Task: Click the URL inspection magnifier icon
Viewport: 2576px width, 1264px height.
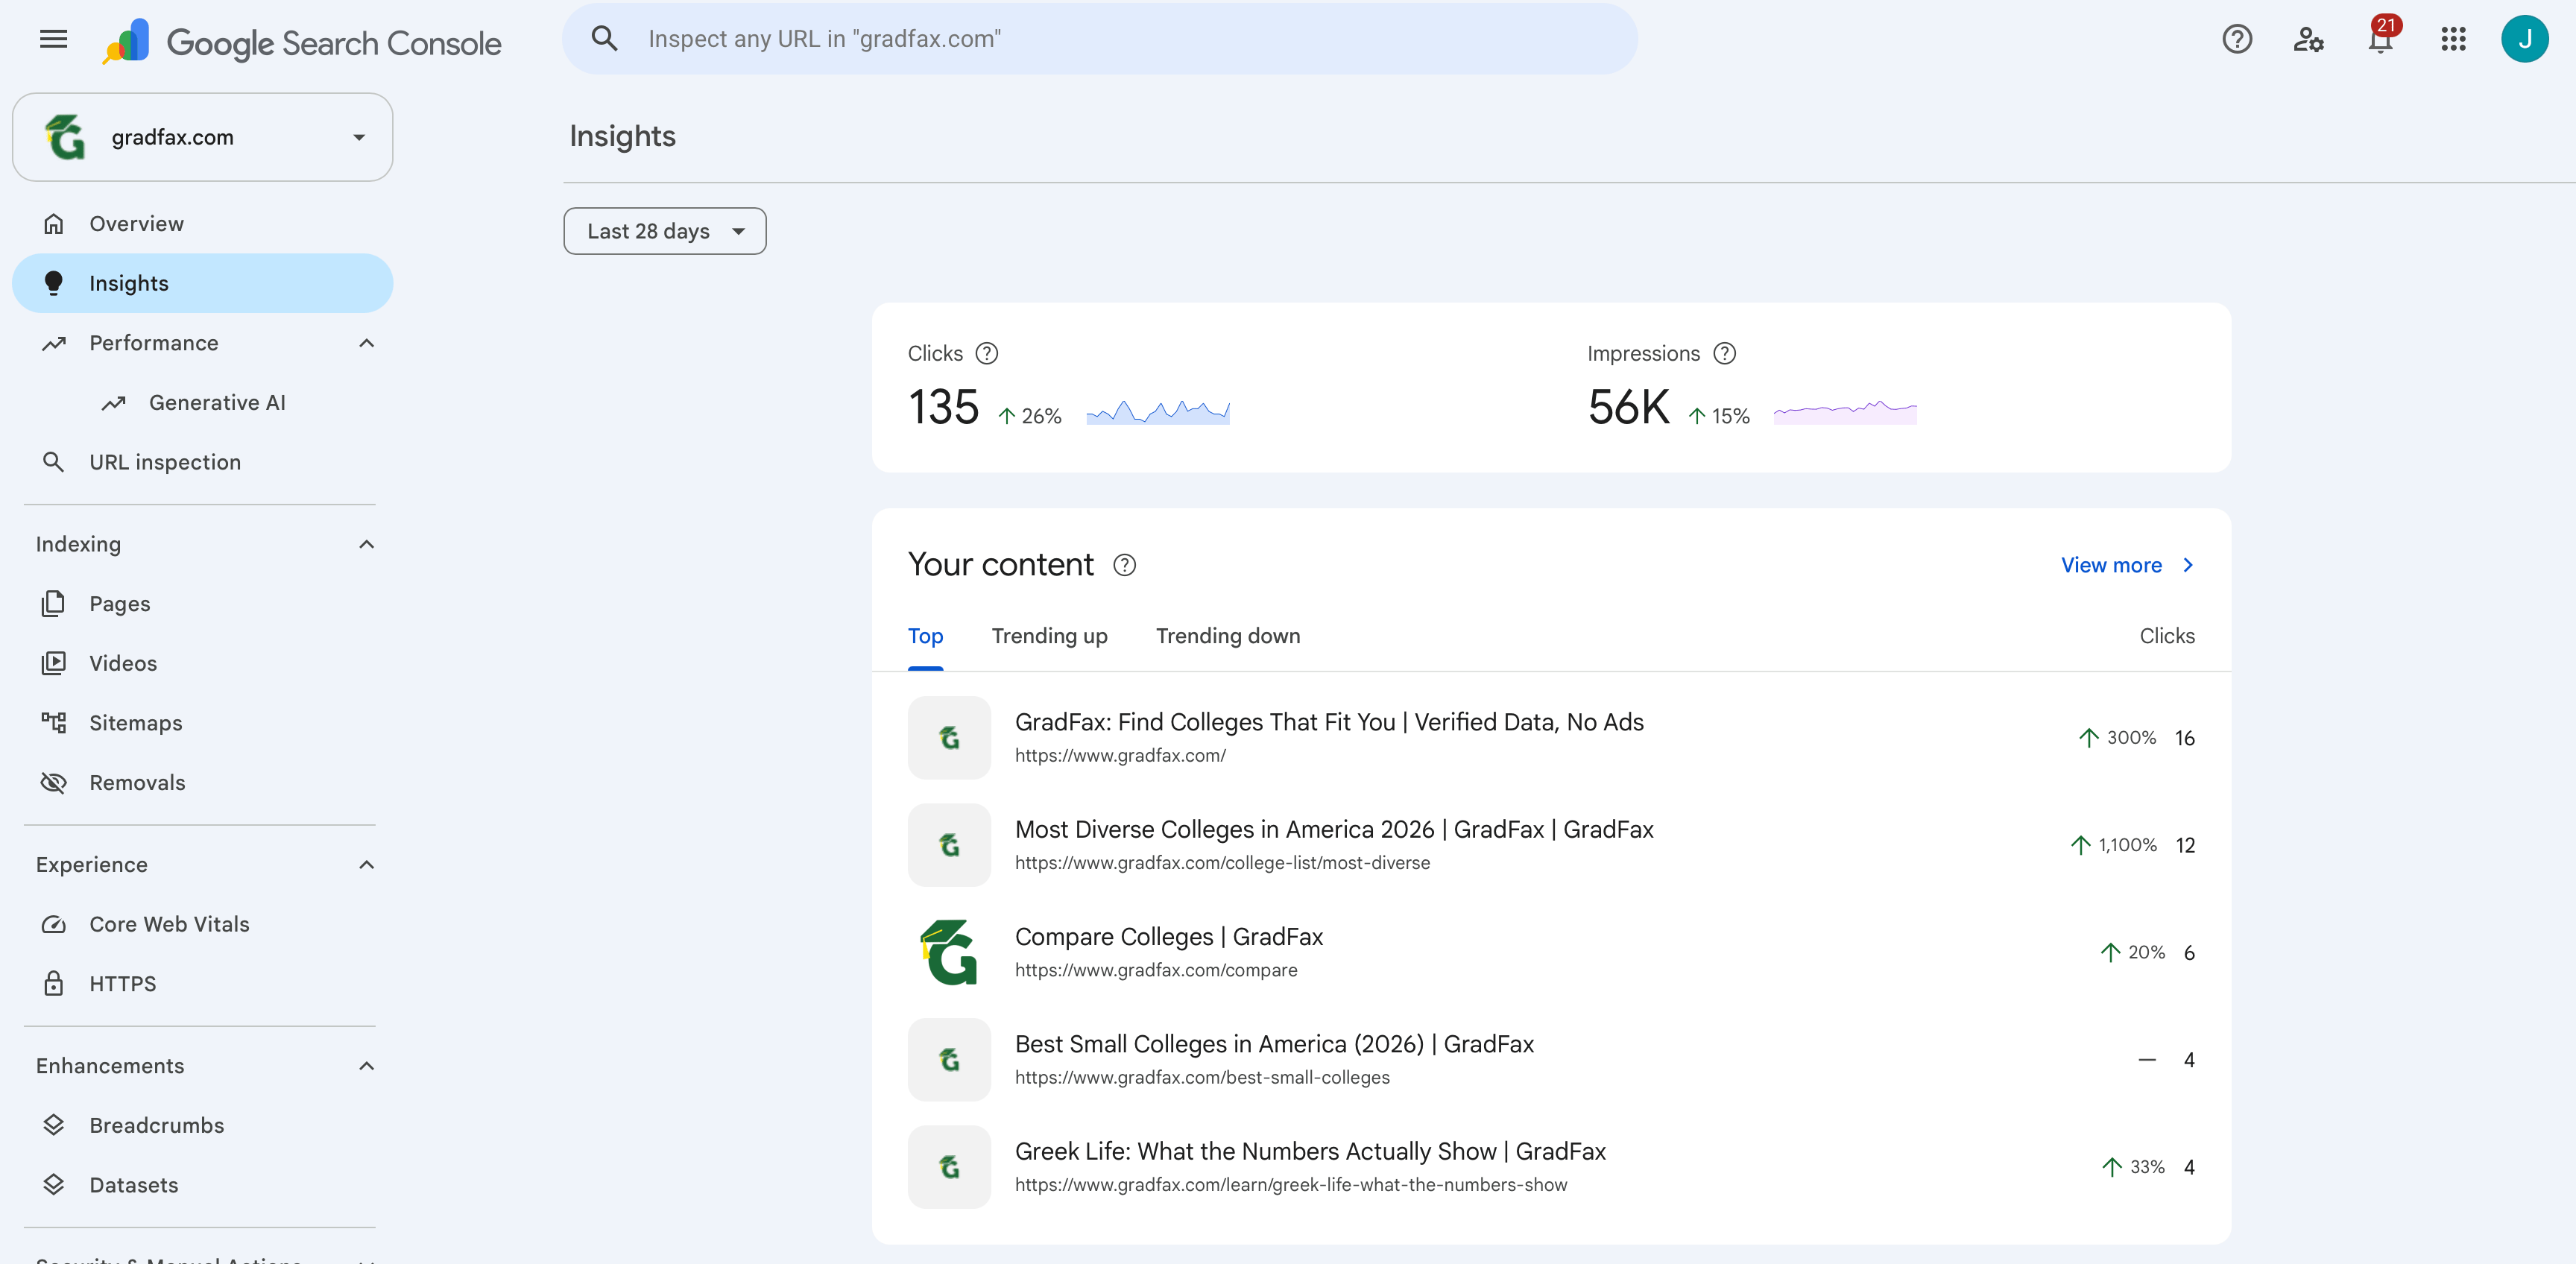Action: 54,462
